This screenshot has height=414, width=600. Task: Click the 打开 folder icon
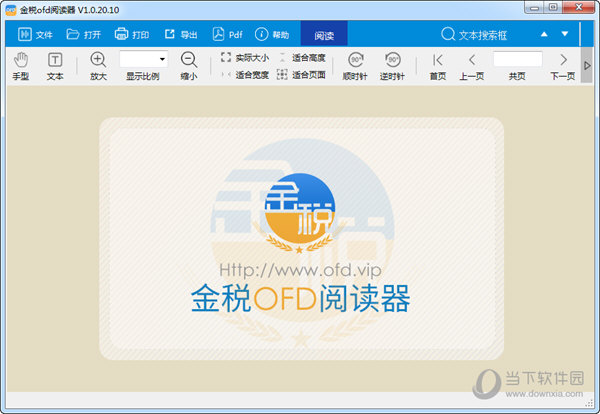(73, 34)
